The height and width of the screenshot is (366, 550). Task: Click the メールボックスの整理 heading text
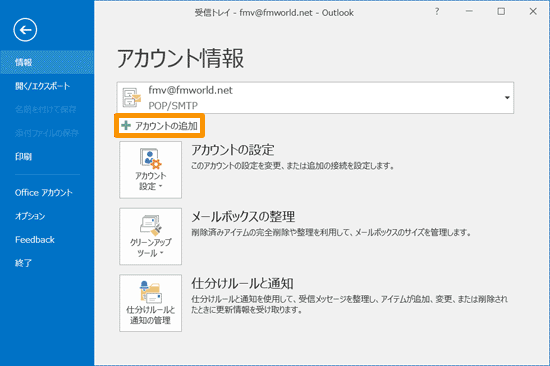(243, 217)
